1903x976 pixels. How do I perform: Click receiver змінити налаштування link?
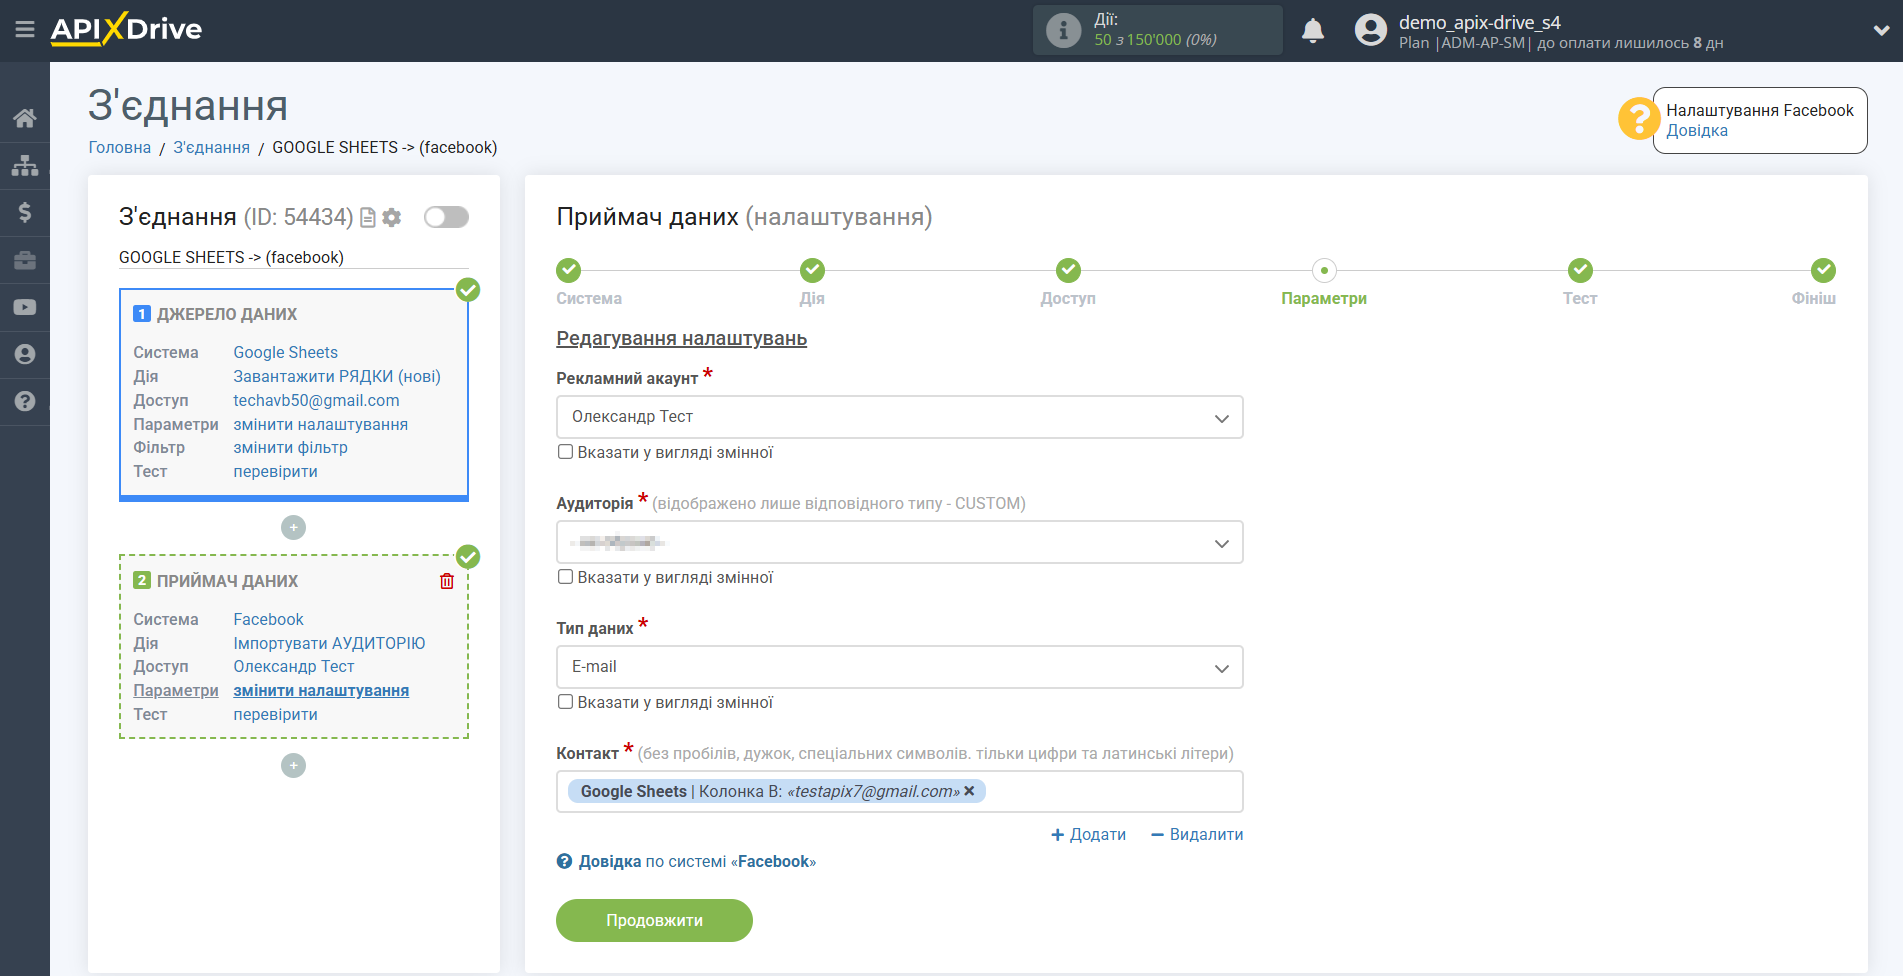click(321, 690)
